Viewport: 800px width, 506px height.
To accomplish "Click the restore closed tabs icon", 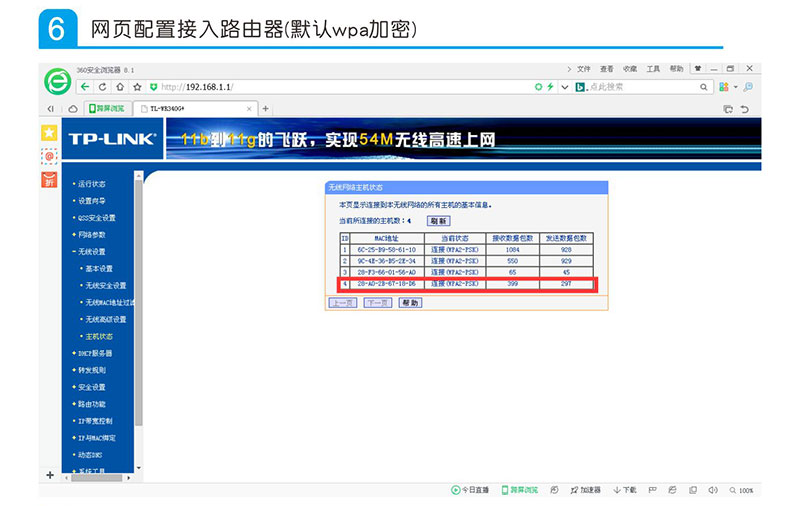I will [x=728, y=109].
